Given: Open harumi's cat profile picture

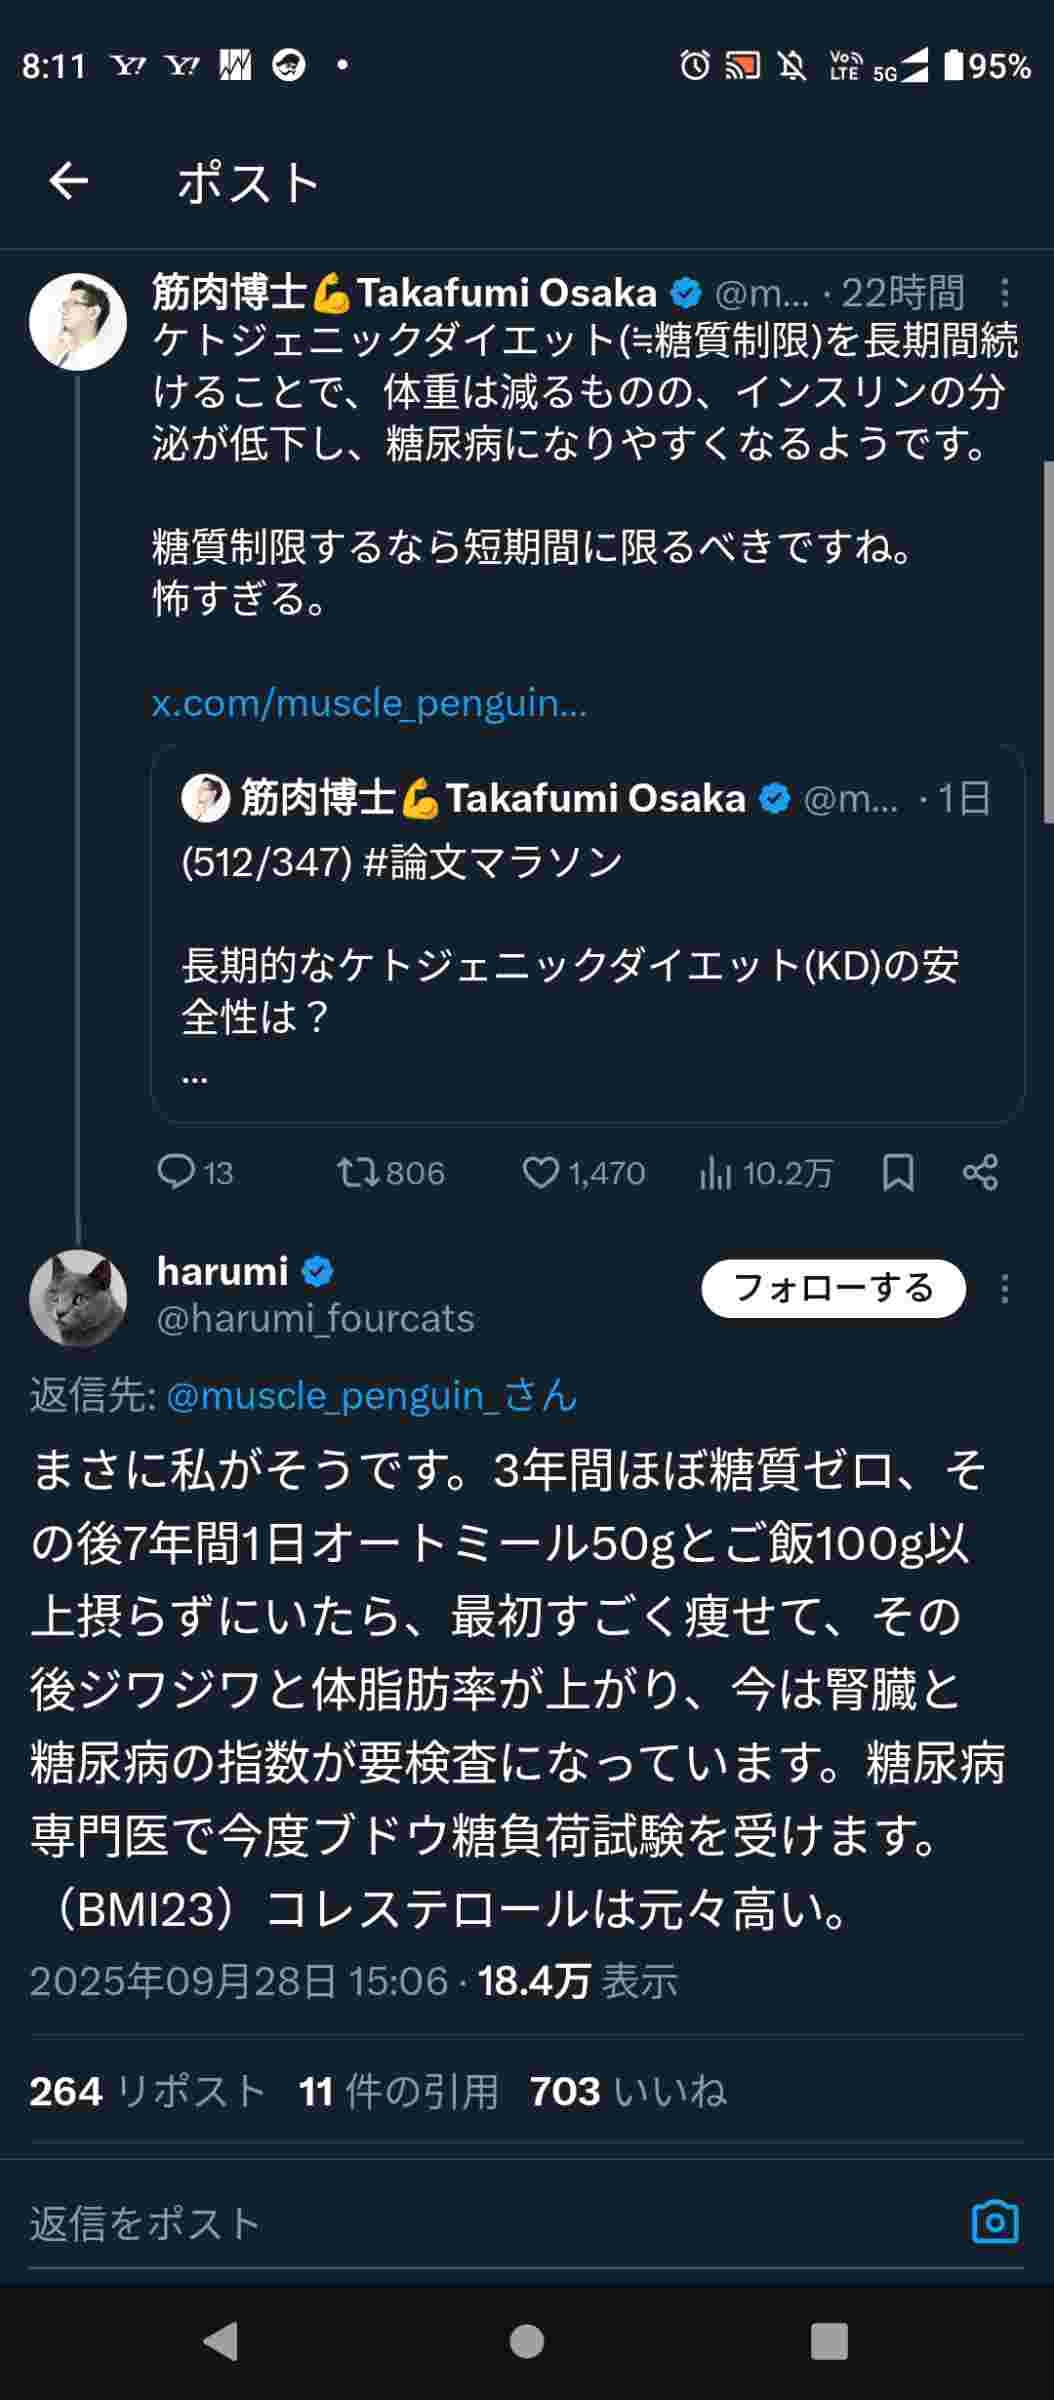Looking at the screenshot, I should pos(78,1298).
